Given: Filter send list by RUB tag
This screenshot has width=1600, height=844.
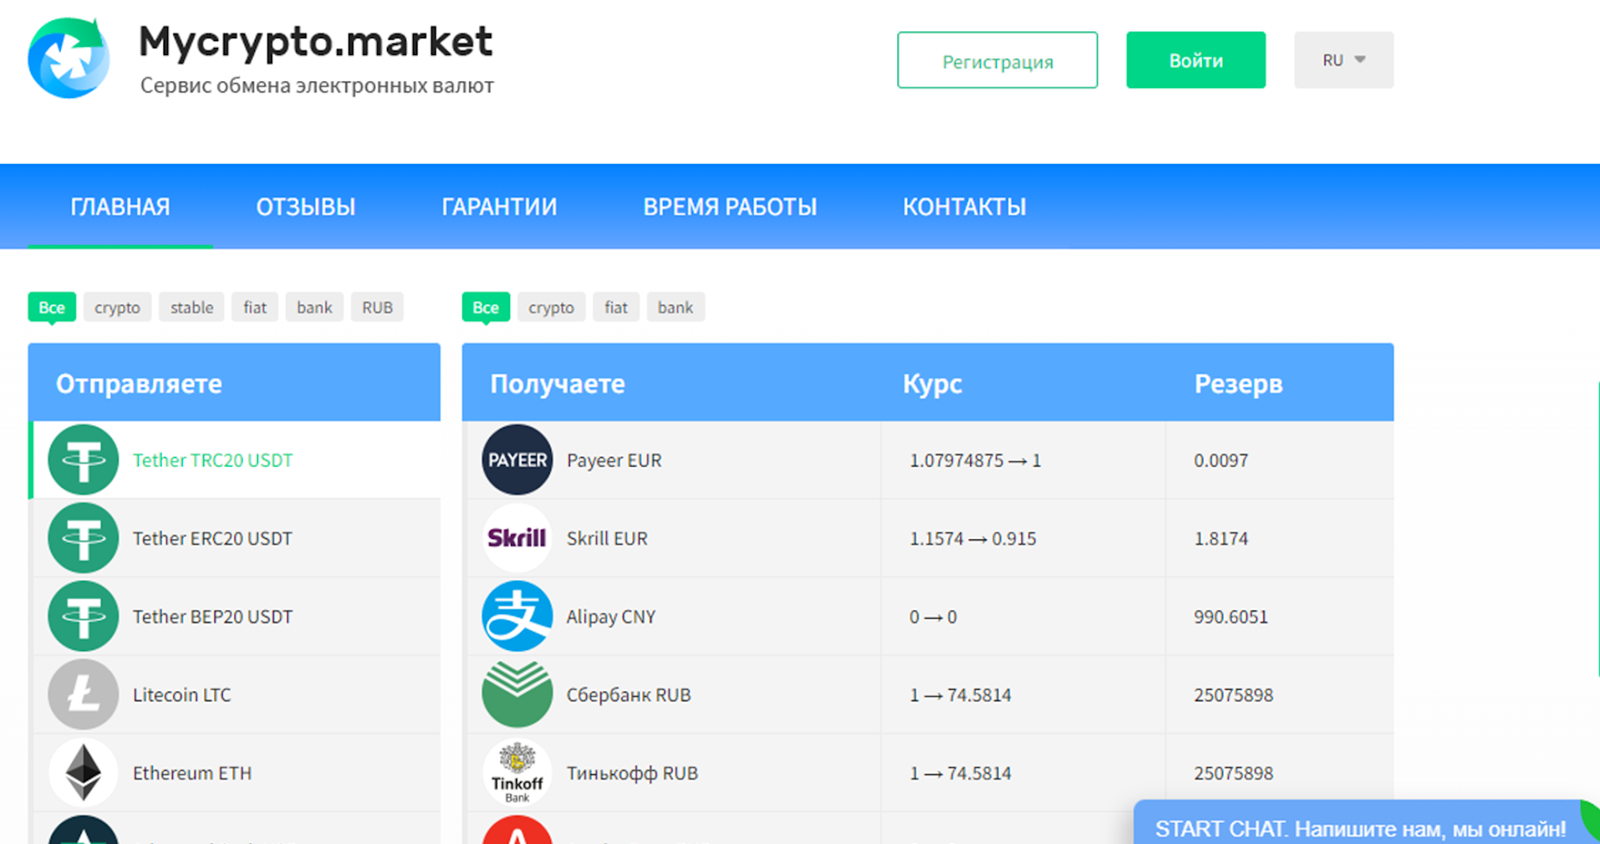Looking at the screenshot, I should 377,307.
